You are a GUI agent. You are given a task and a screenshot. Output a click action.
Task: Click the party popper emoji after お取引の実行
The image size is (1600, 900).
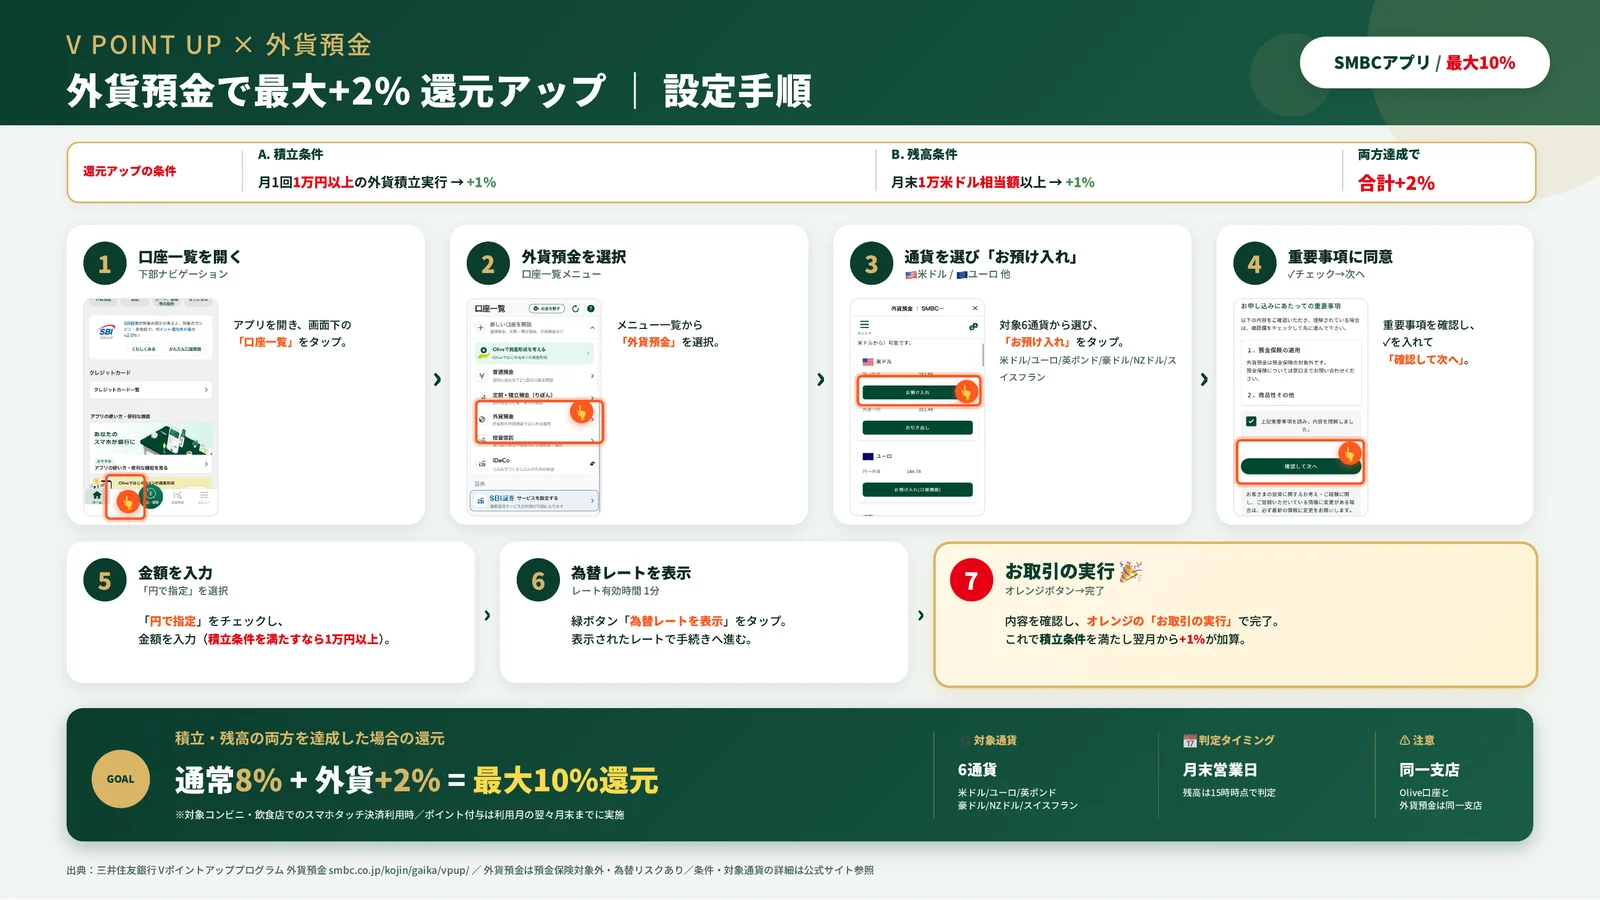pyautogui.click(x=1130, y=571)
